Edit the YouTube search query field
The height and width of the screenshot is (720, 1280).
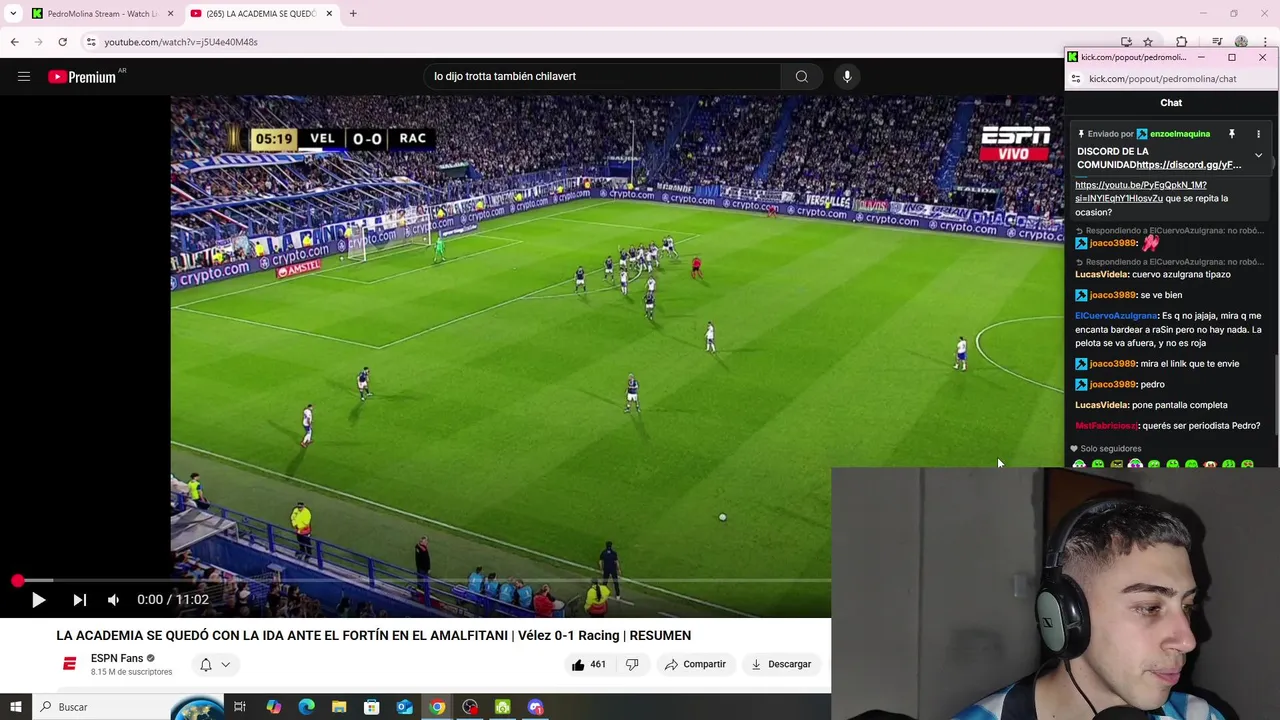(601, 76)
